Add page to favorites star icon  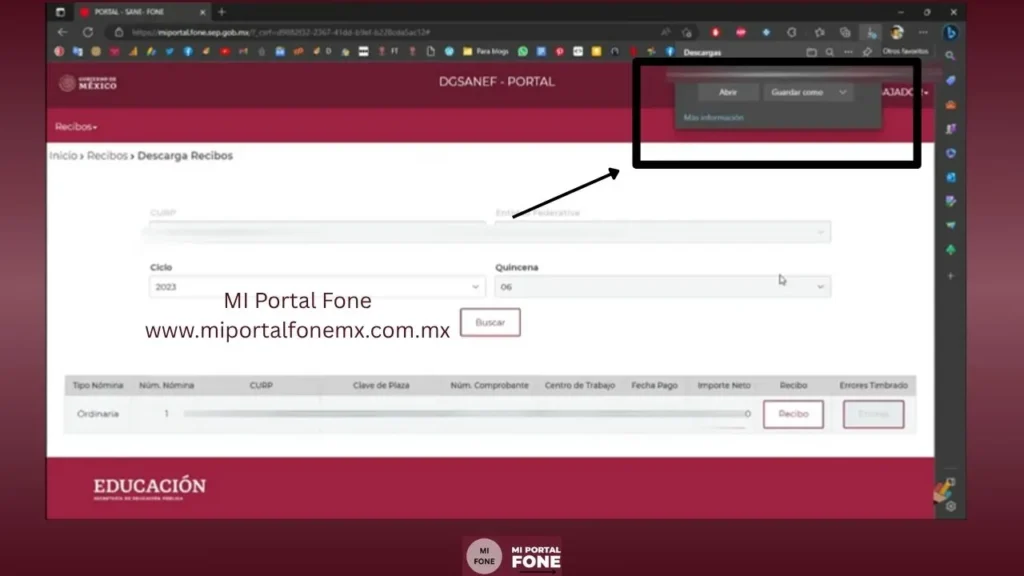687,32
